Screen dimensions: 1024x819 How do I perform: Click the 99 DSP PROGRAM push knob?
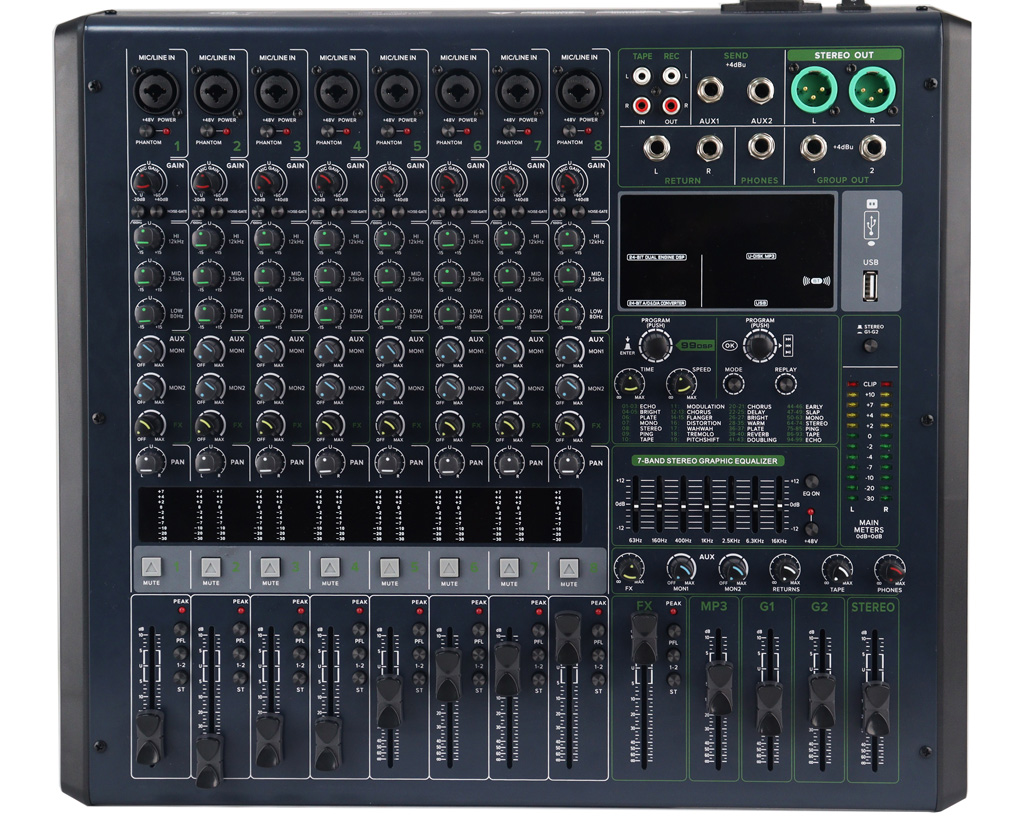tap(655, 344)
